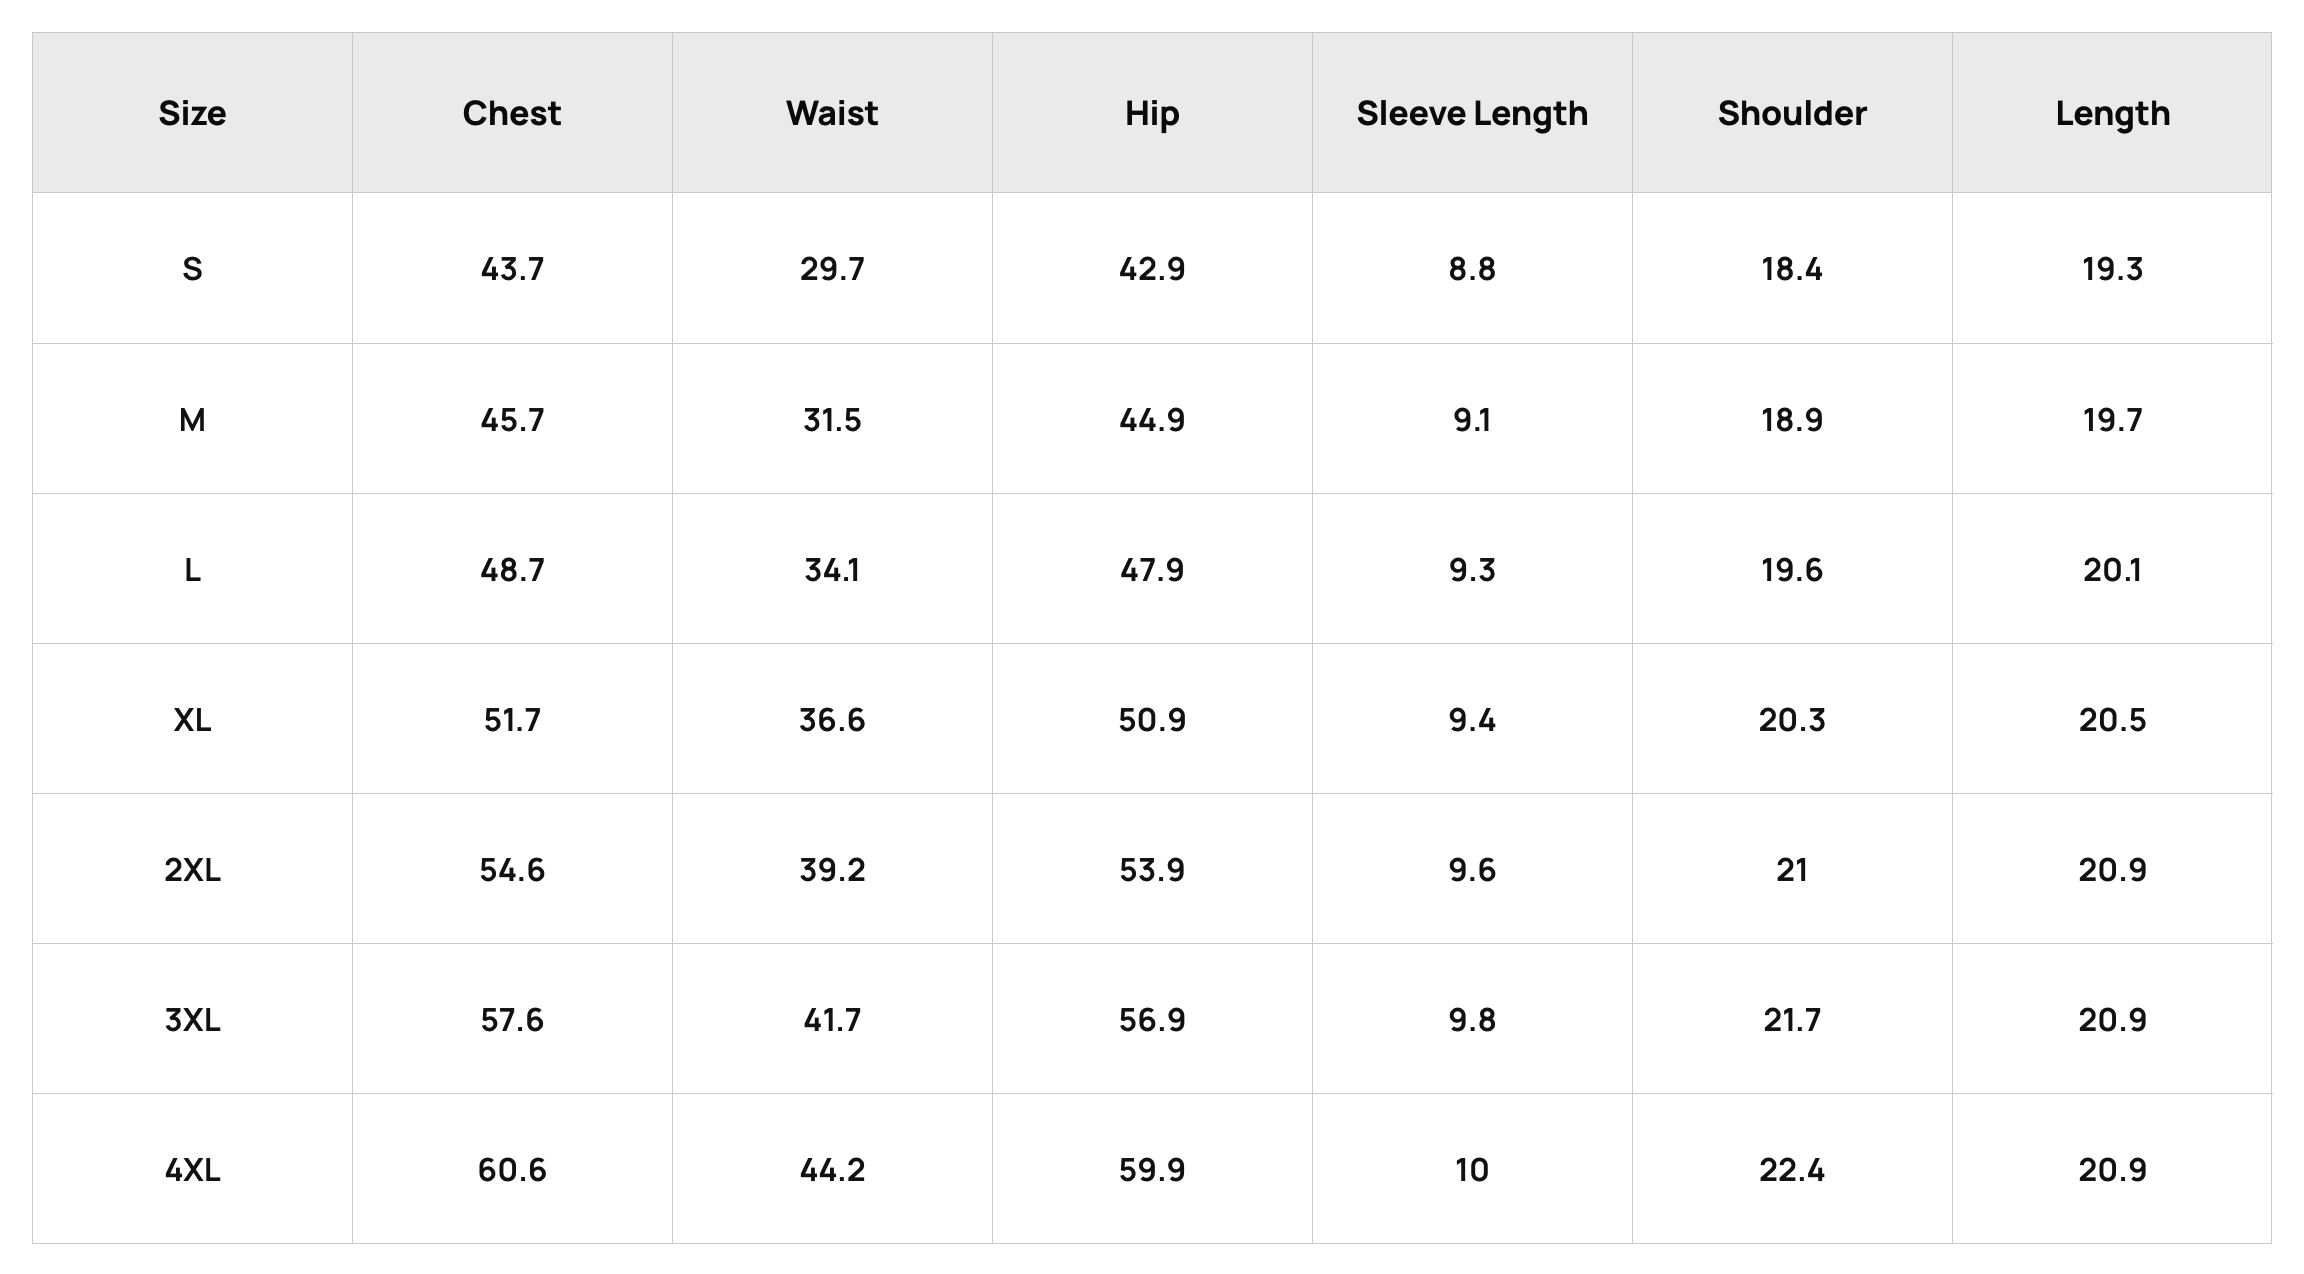
Task: Click the Length column header
Action: pos(2112,113)
